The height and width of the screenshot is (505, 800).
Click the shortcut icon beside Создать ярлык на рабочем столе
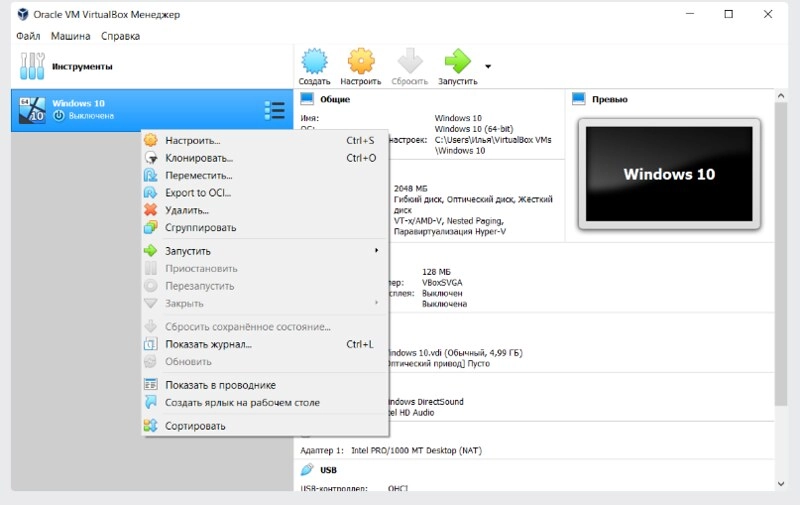tap(151, 402)
